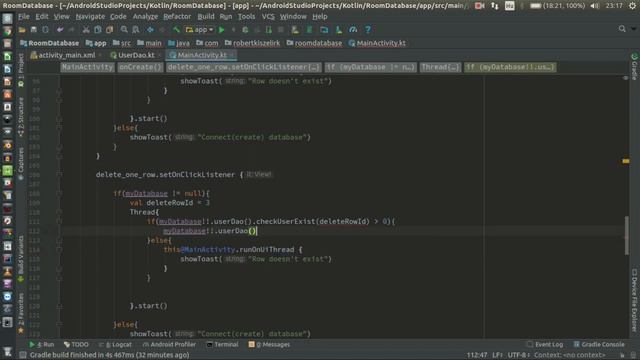Screen dimensions: 640x360
Task: Run the app with green play button
Action: tap(222, 29)
